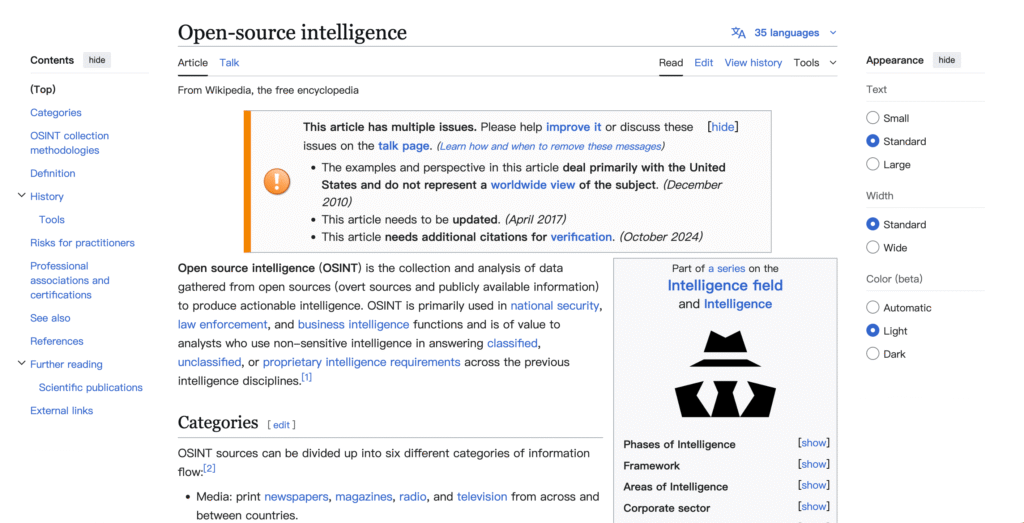The width and height of the screenshot is (1024, 523).
Task: Open the View history tab
Action: 753,63
